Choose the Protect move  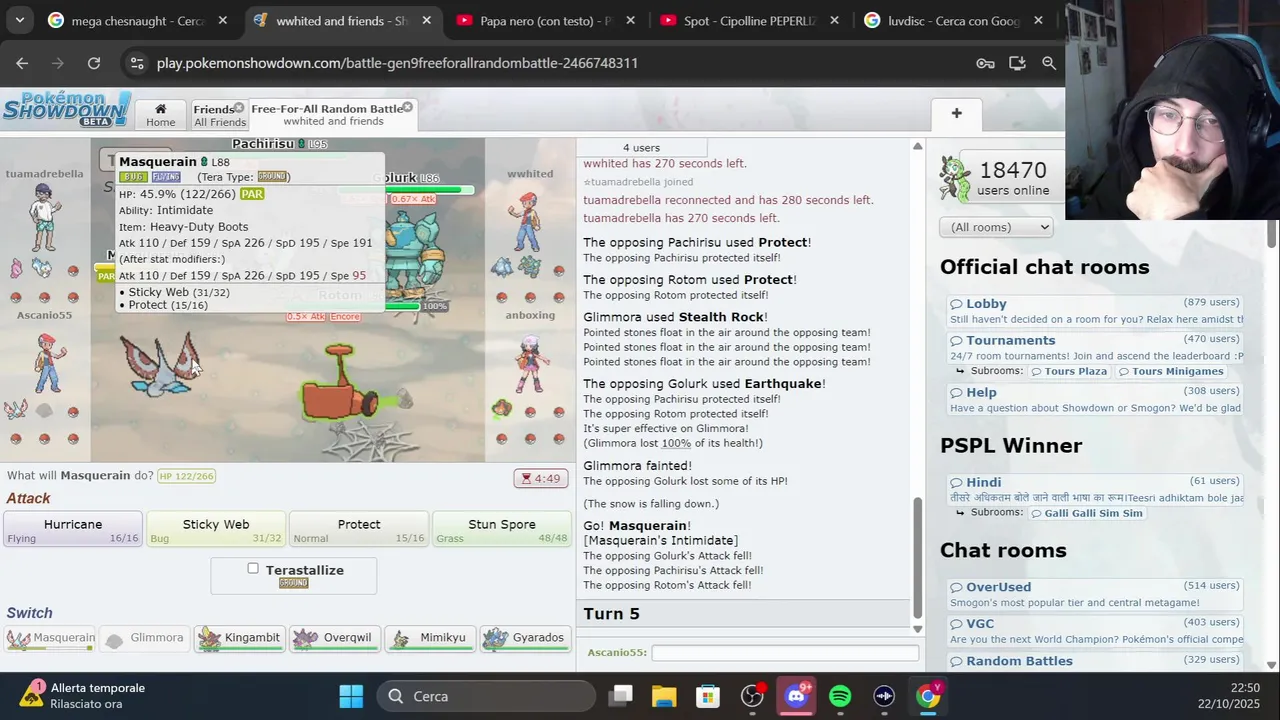coord(359,530)
